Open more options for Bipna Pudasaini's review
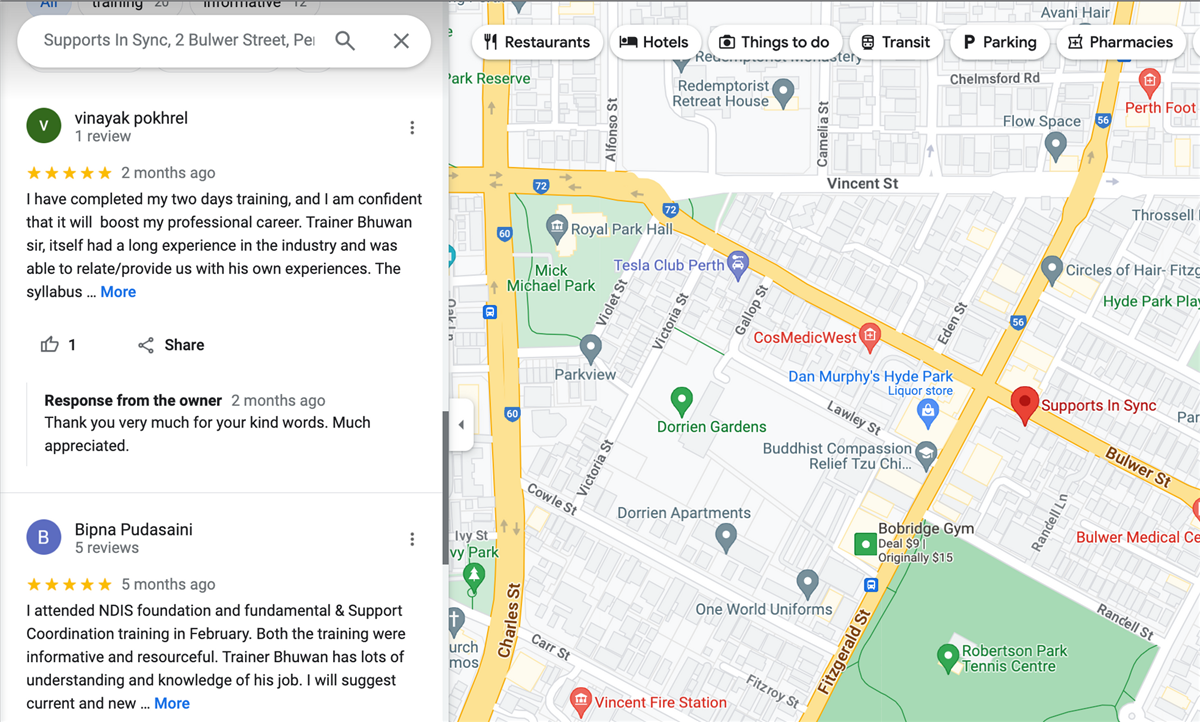Screen dimensions: 1200x722 click(412, 540)
